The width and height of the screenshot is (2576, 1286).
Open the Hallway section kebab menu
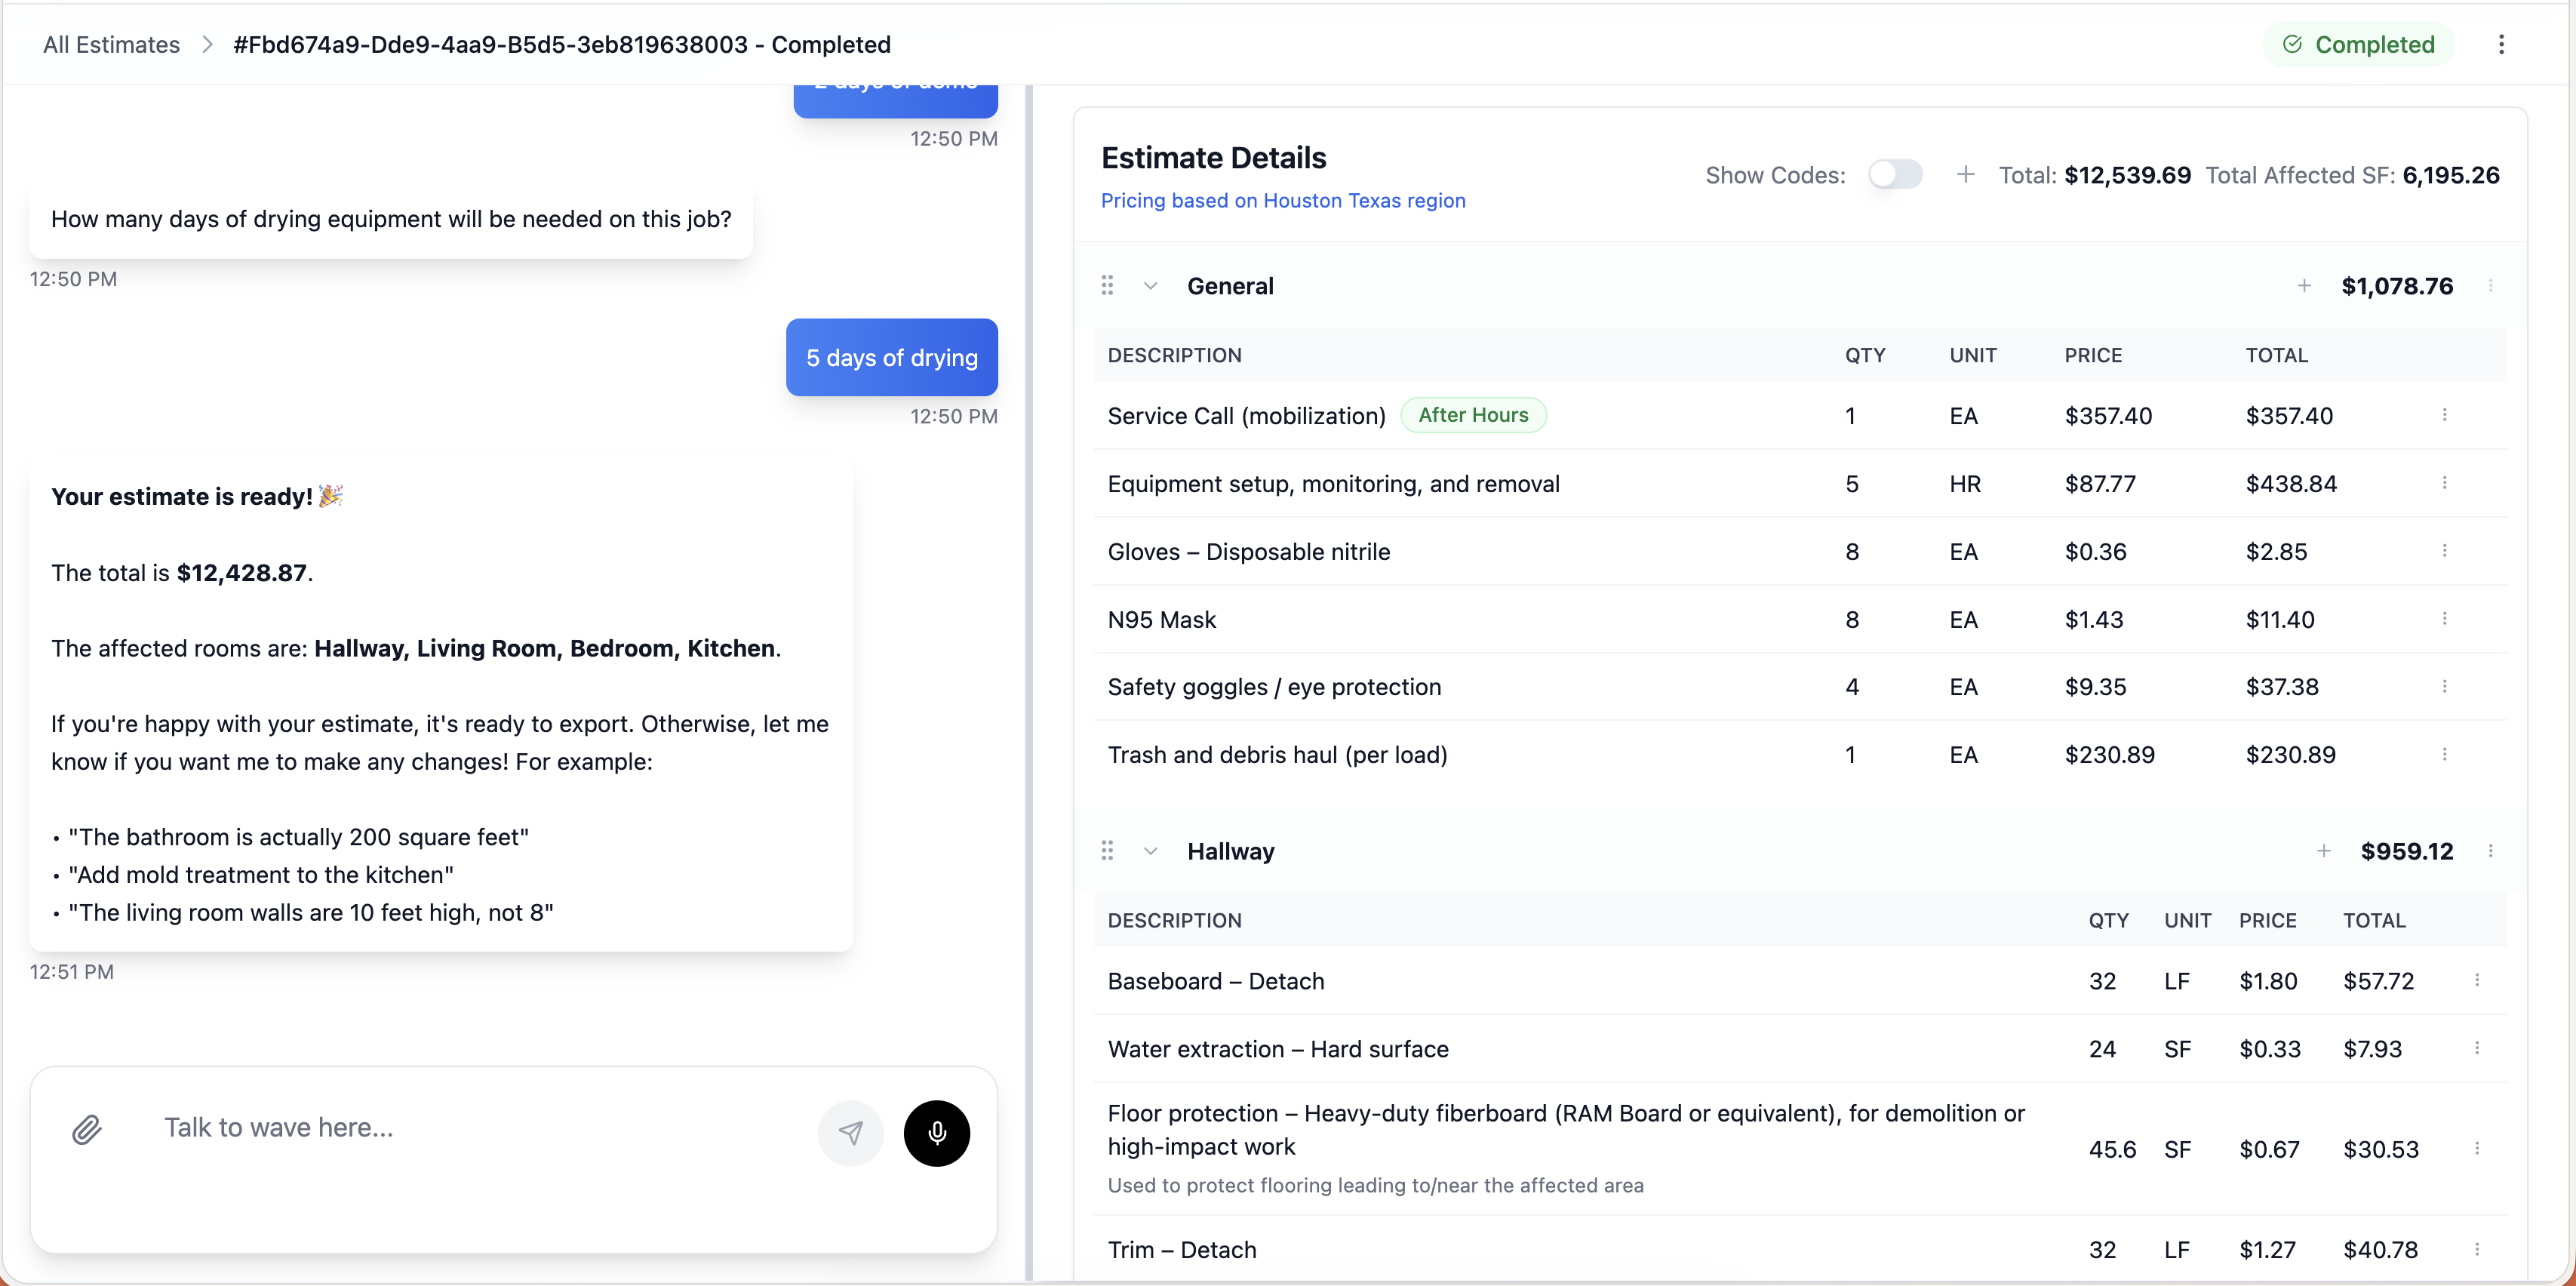click(x=2490, y=851)
